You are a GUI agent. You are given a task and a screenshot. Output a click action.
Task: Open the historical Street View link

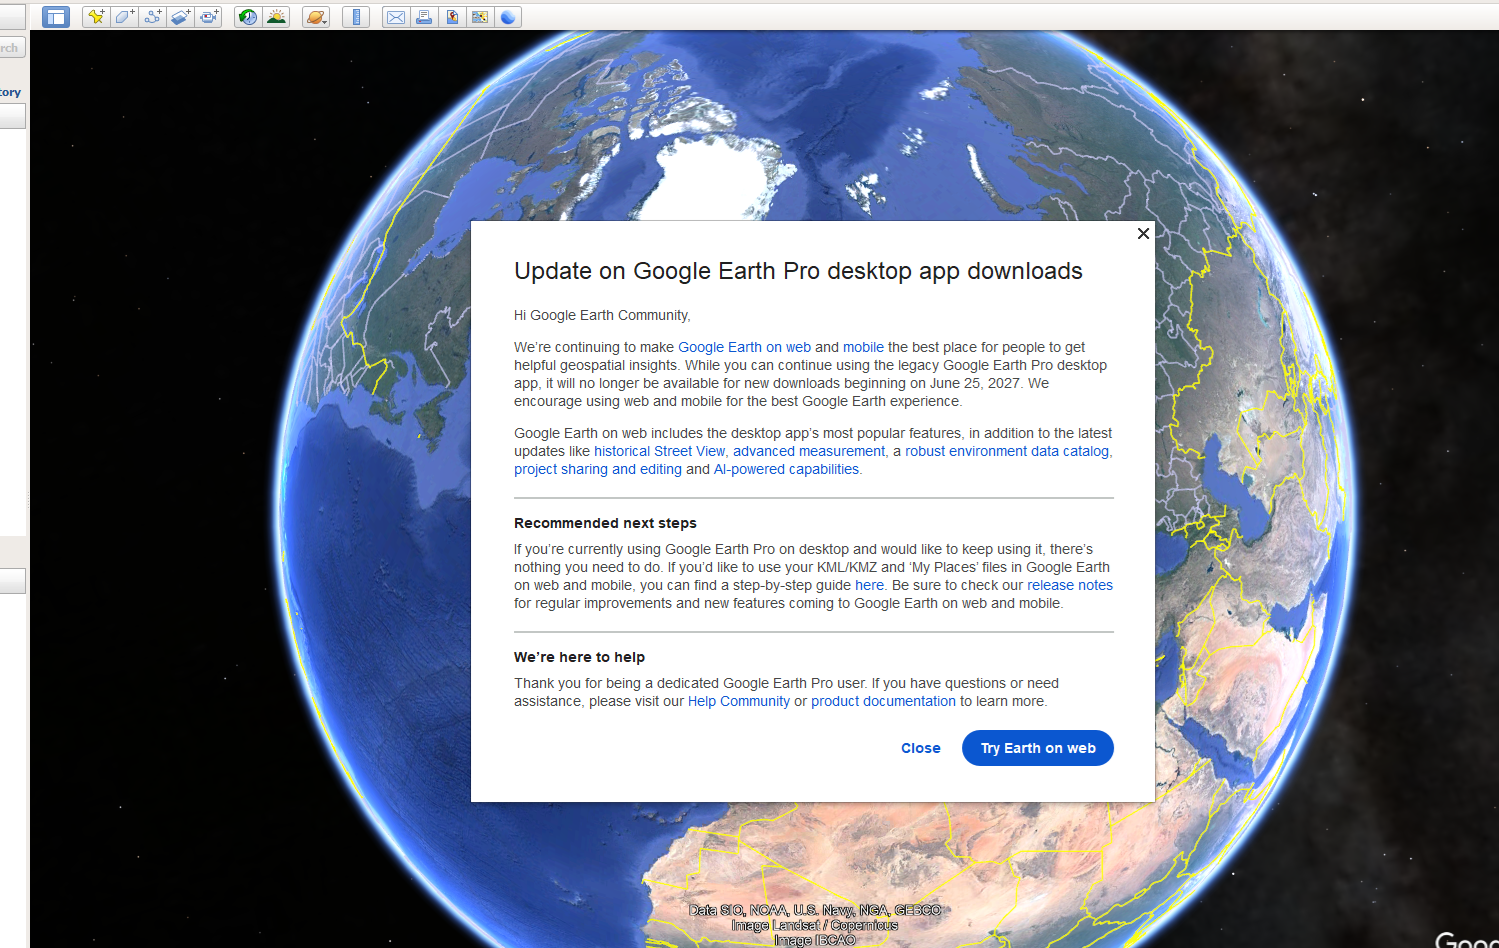pos(659,451)
